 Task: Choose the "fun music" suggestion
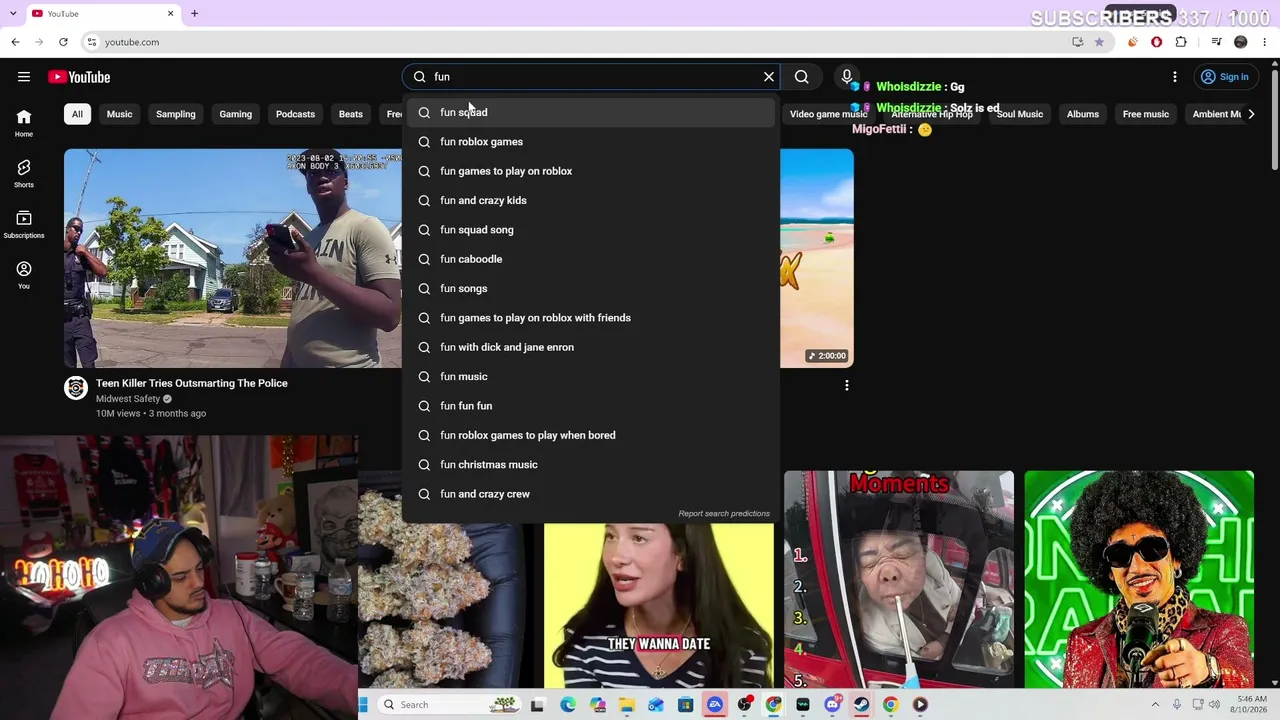click(591, 376)
